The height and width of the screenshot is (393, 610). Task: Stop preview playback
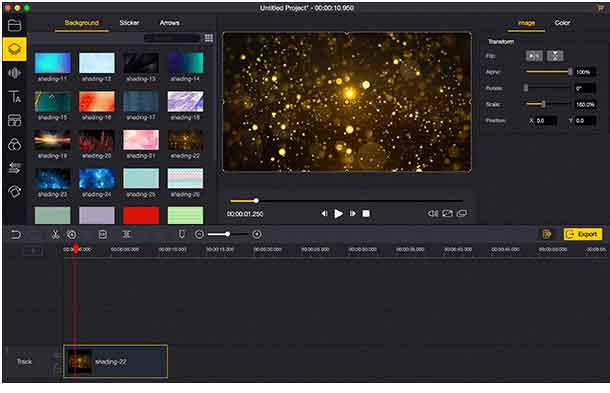pos(366,214)
